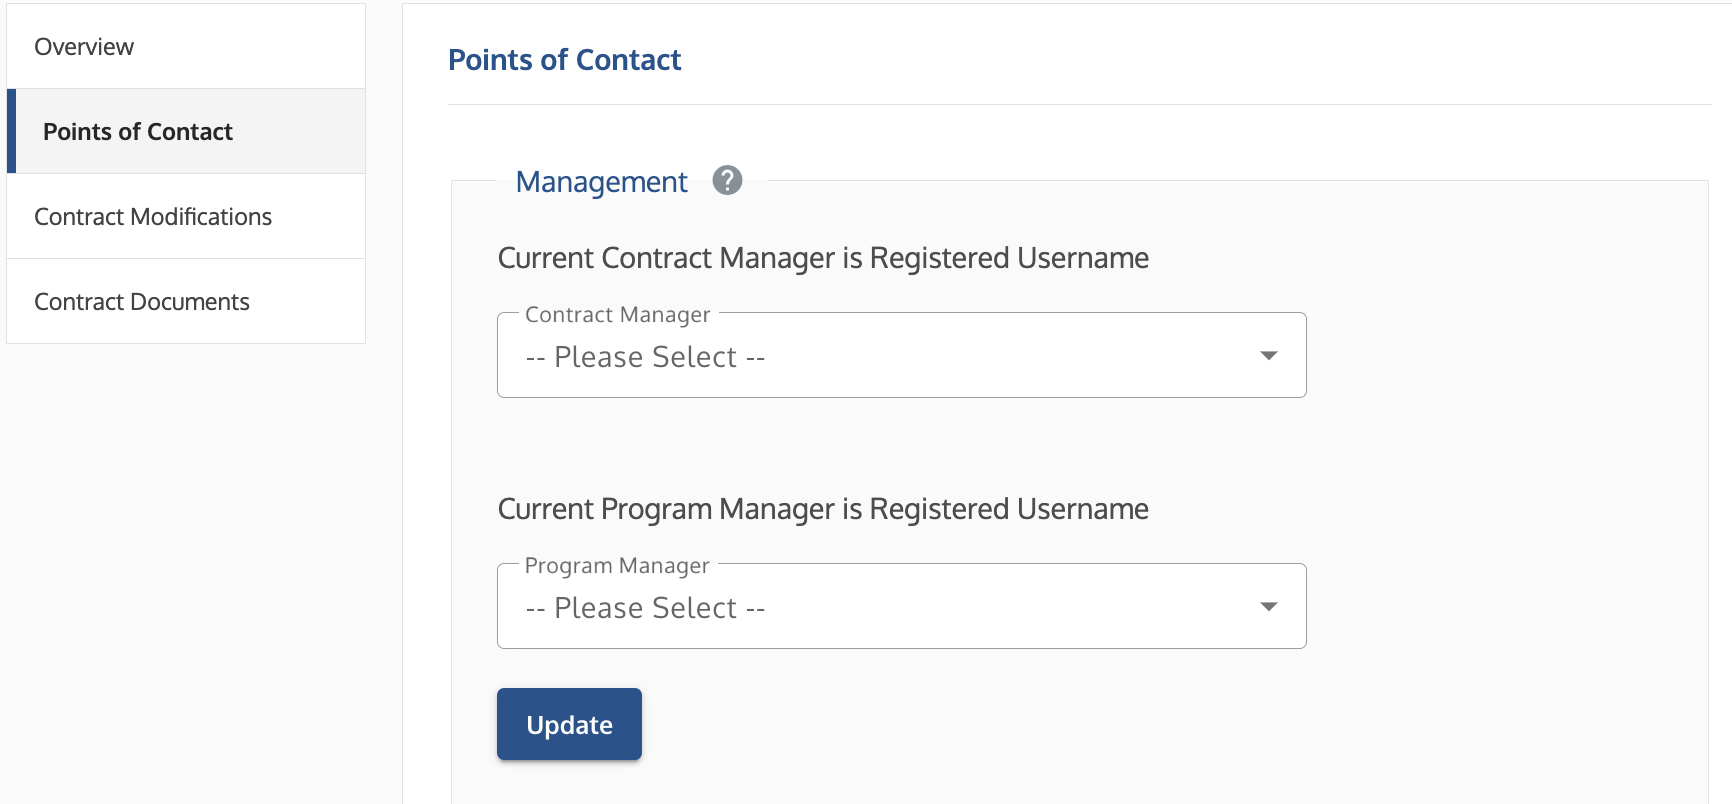Click the Program Manager field label
The image size is (1732, 804).
616,565
